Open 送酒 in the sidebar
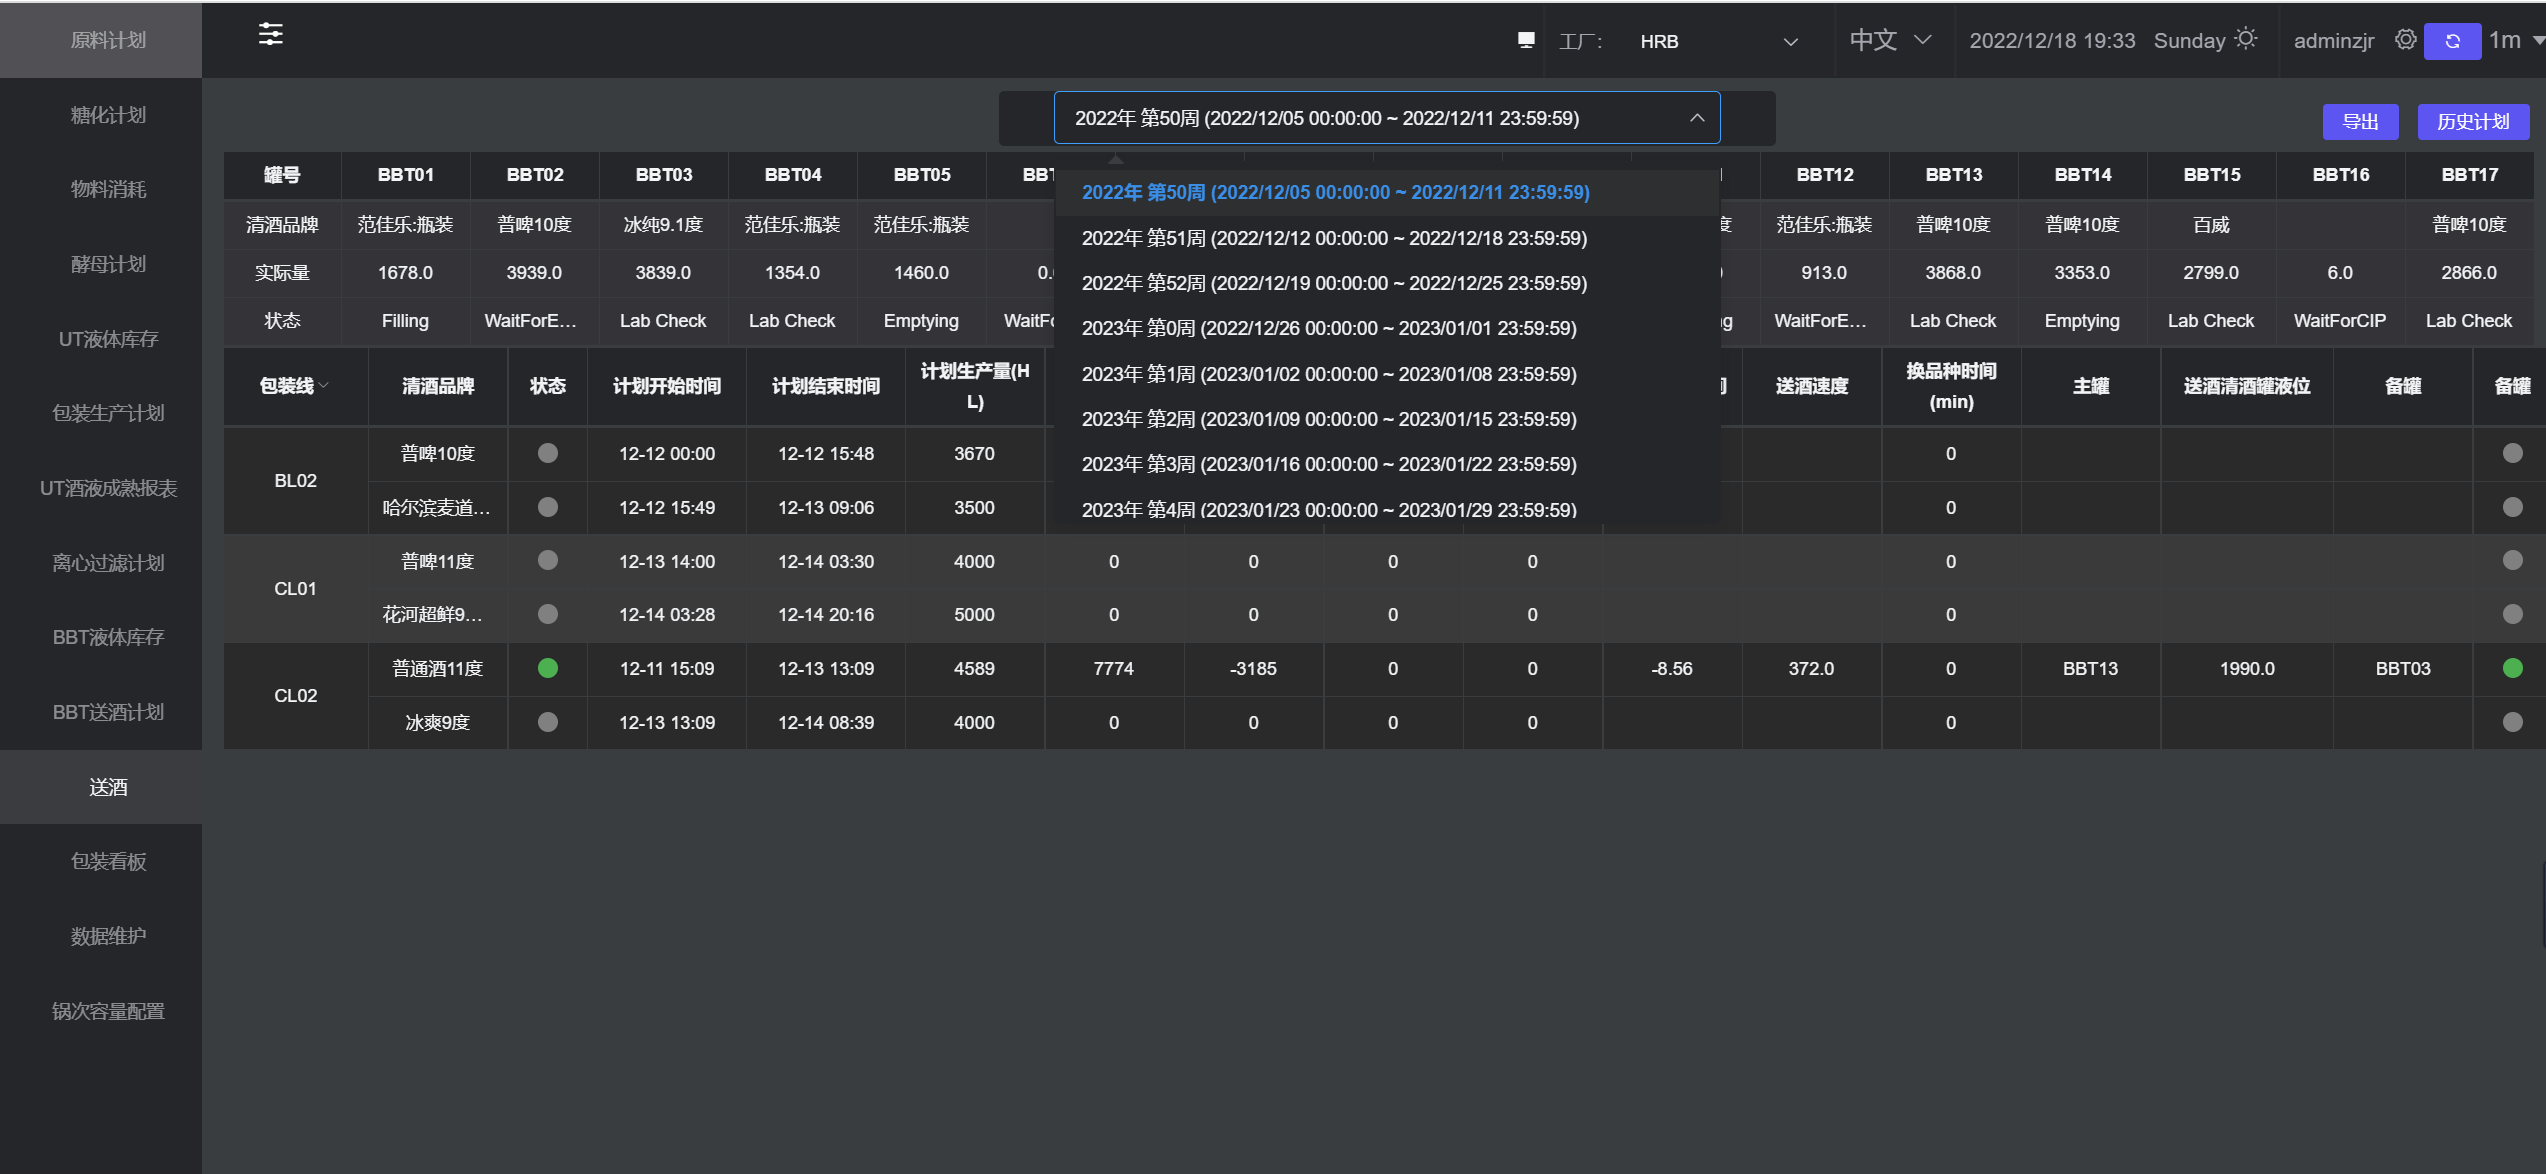2546x1174 pixels. tap(101, 787)
